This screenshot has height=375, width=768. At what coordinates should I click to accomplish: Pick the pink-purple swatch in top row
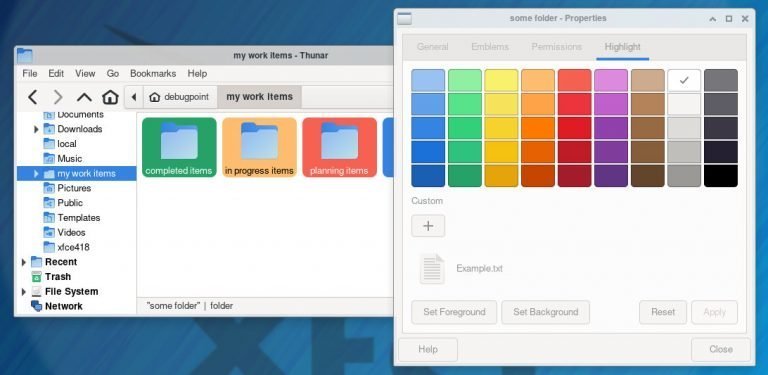pos(611,80)
